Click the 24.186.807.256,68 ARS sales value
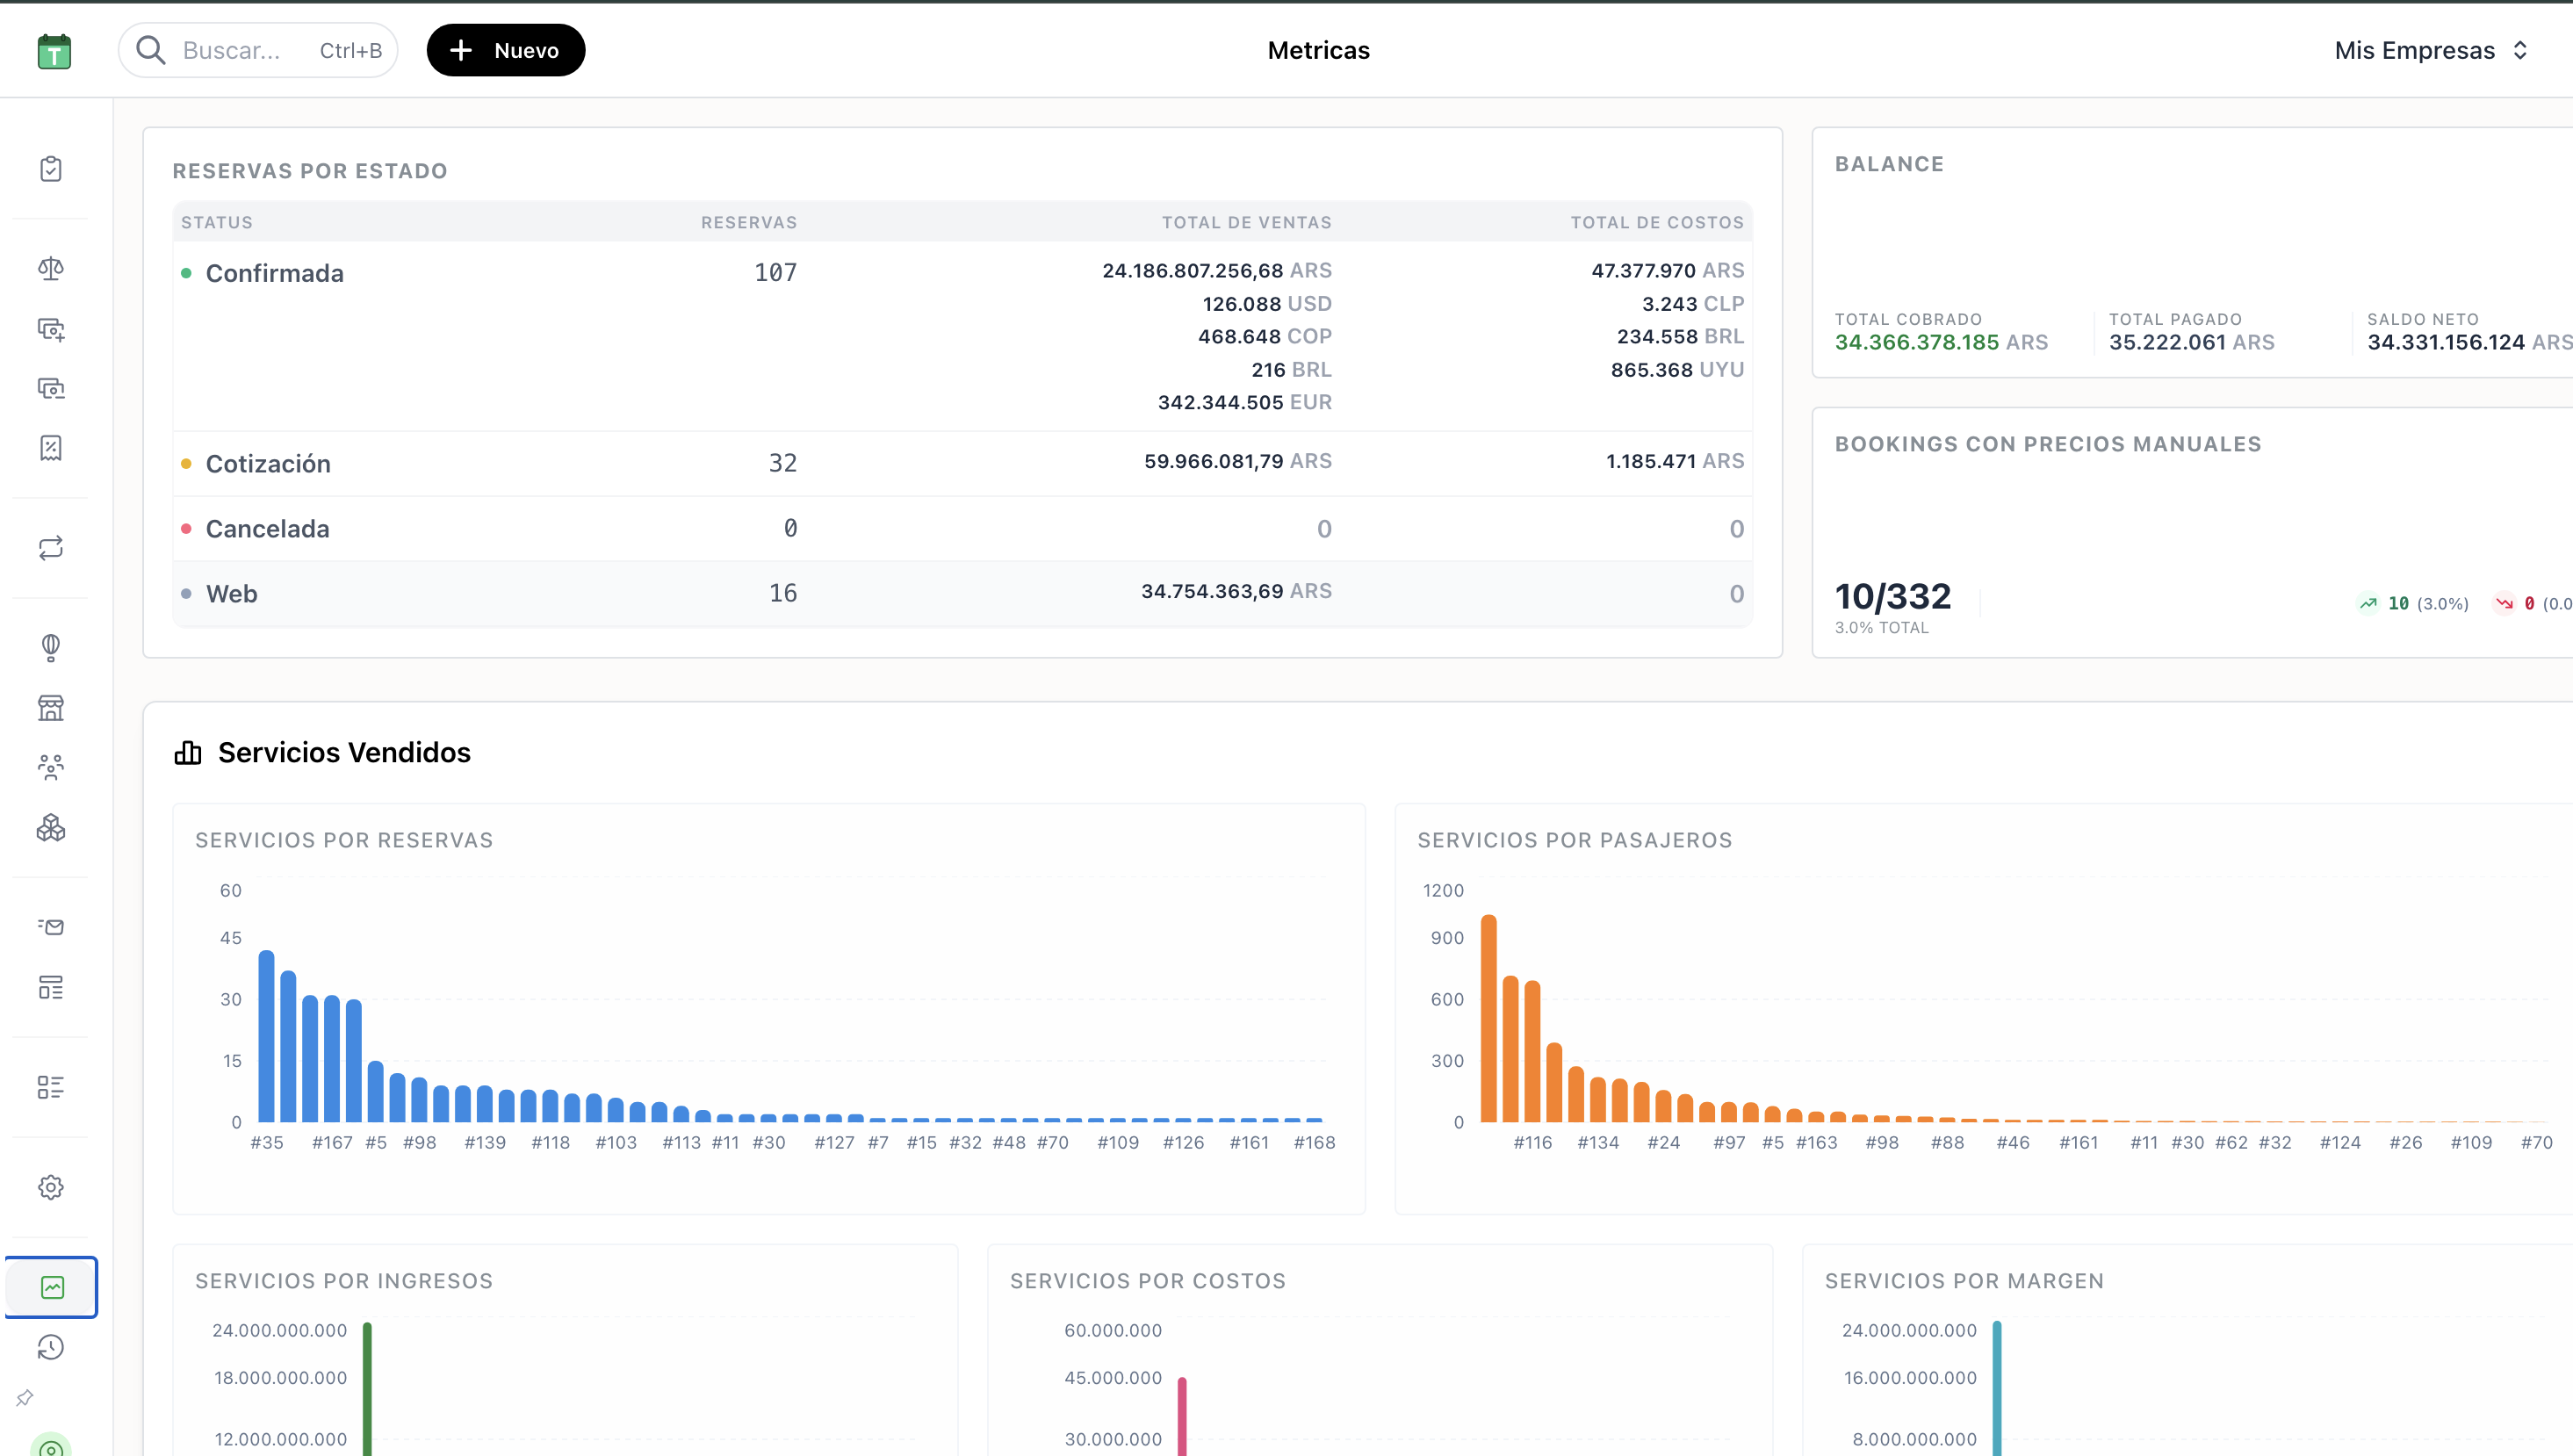Screen dimensions: 2573x1456 1217,270
